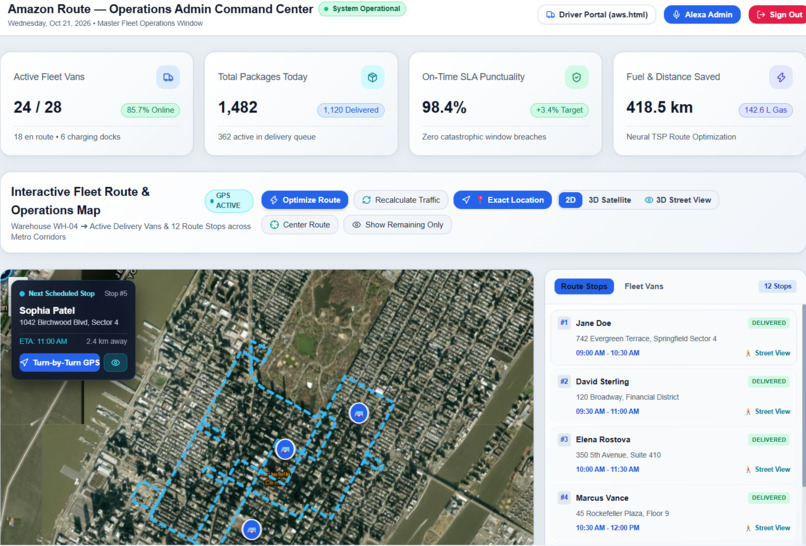Viewport: 806px width, 546px height.
Task: Click stop number #1 badge
Action: click(x=564, y=323)
